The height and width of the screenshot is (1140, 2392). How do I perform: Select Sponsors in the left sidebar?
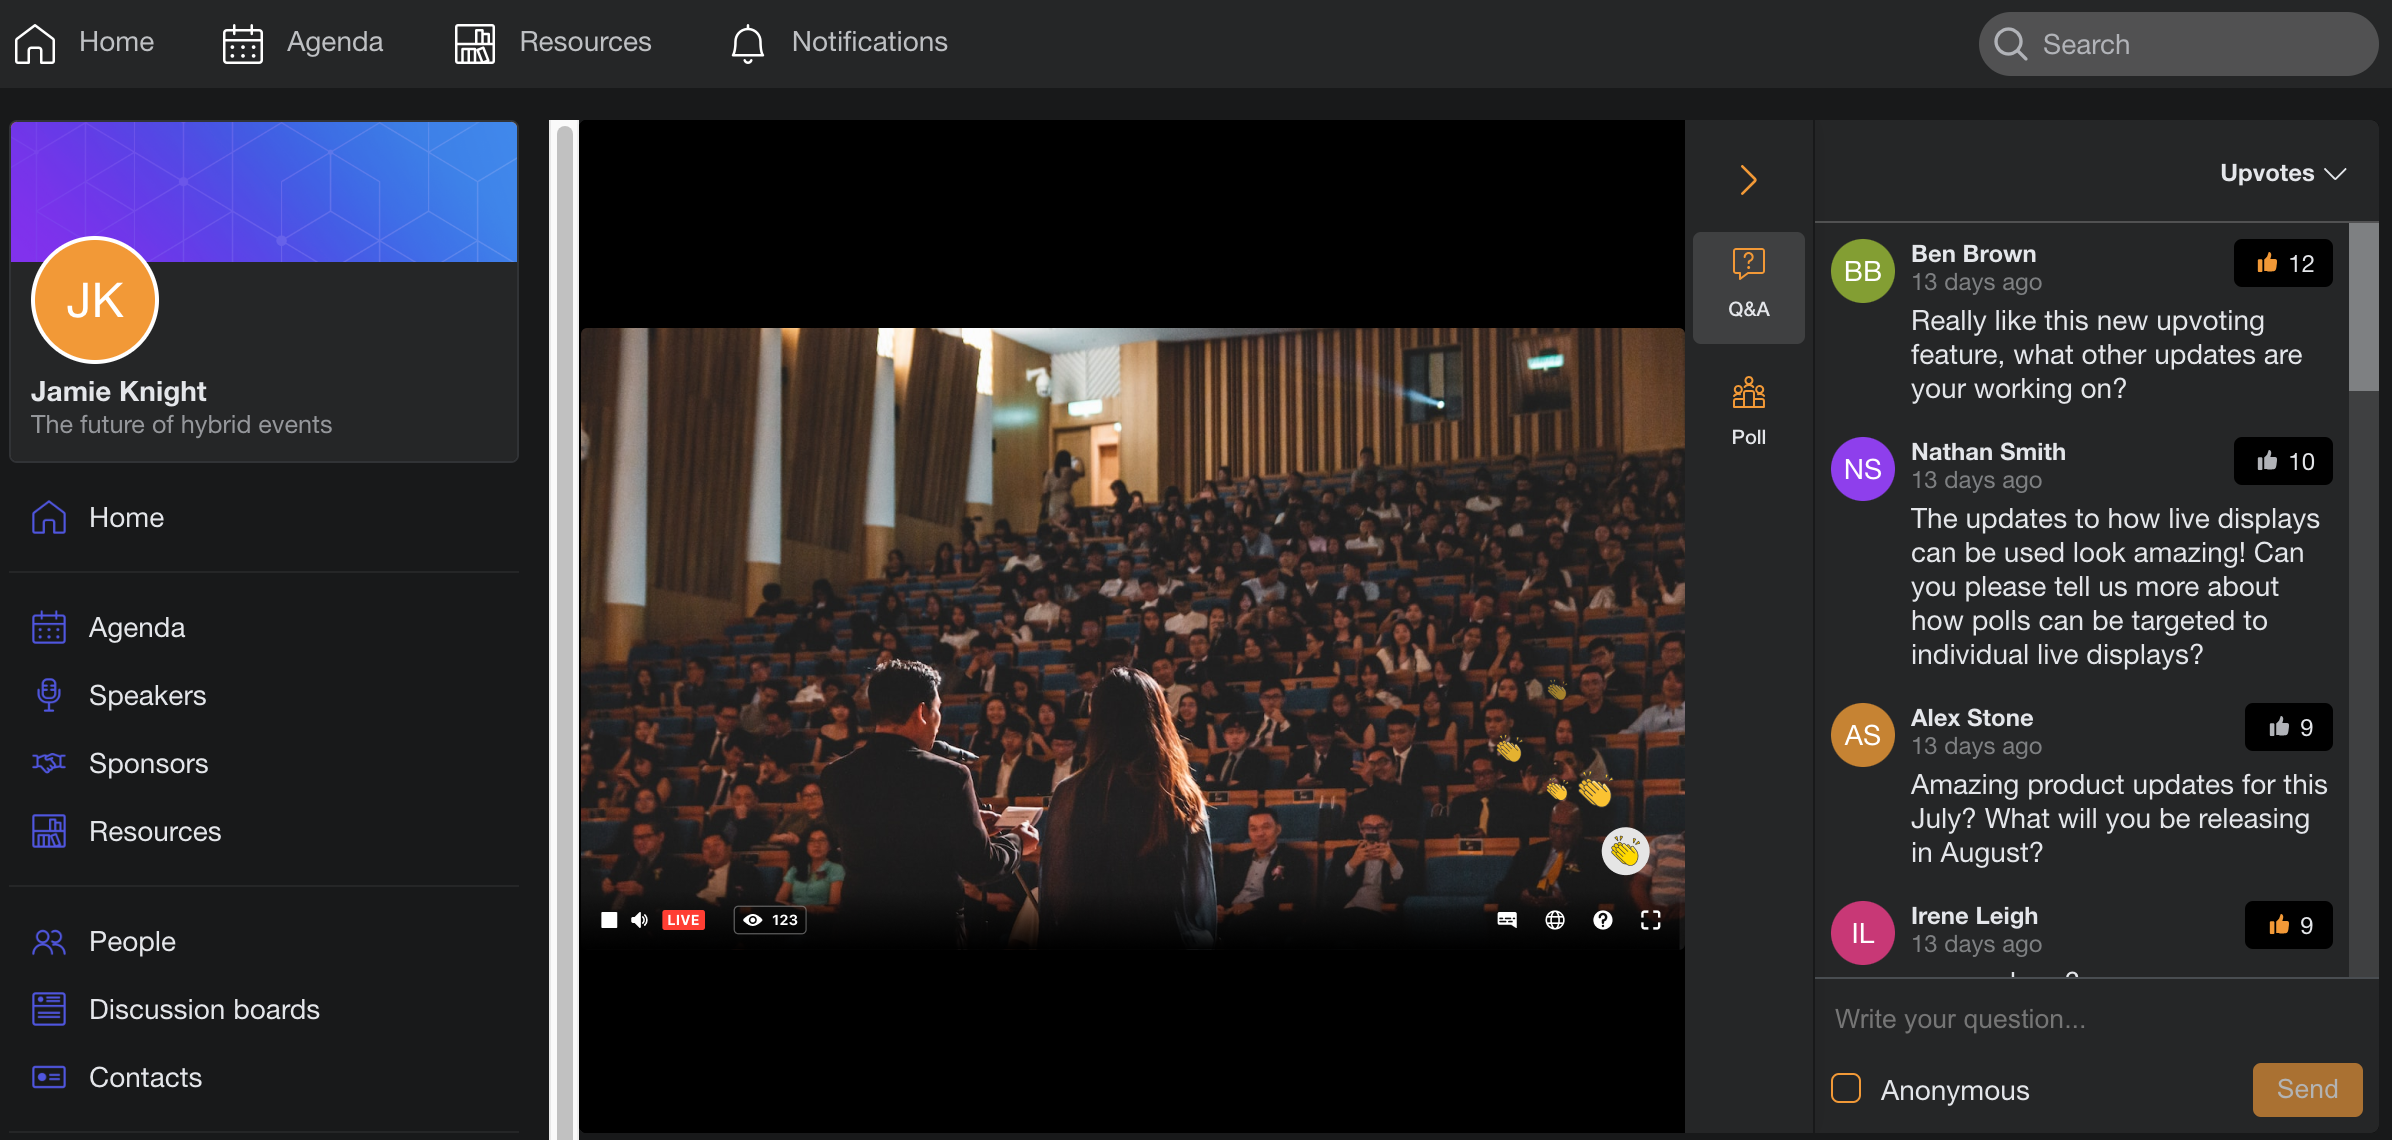pyautogui.click(x=148, y=763)
